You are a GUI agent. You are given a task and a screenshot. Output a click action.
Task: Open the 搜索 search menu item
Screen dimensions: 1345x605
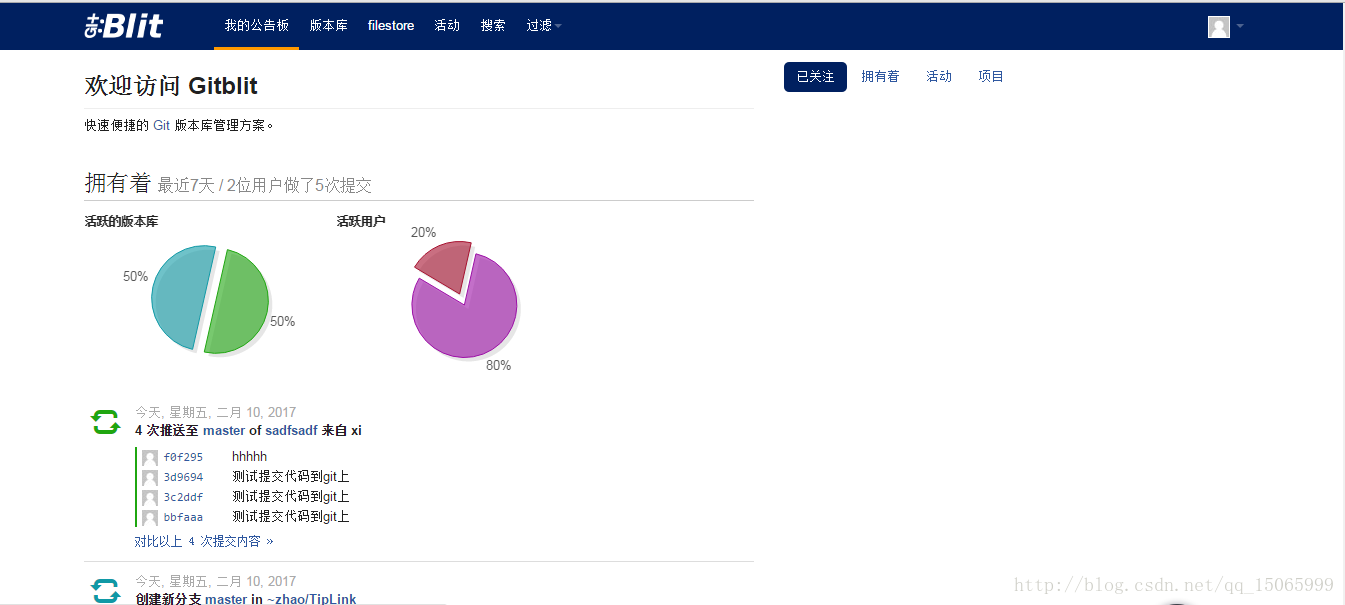click(x=493, y=26)
